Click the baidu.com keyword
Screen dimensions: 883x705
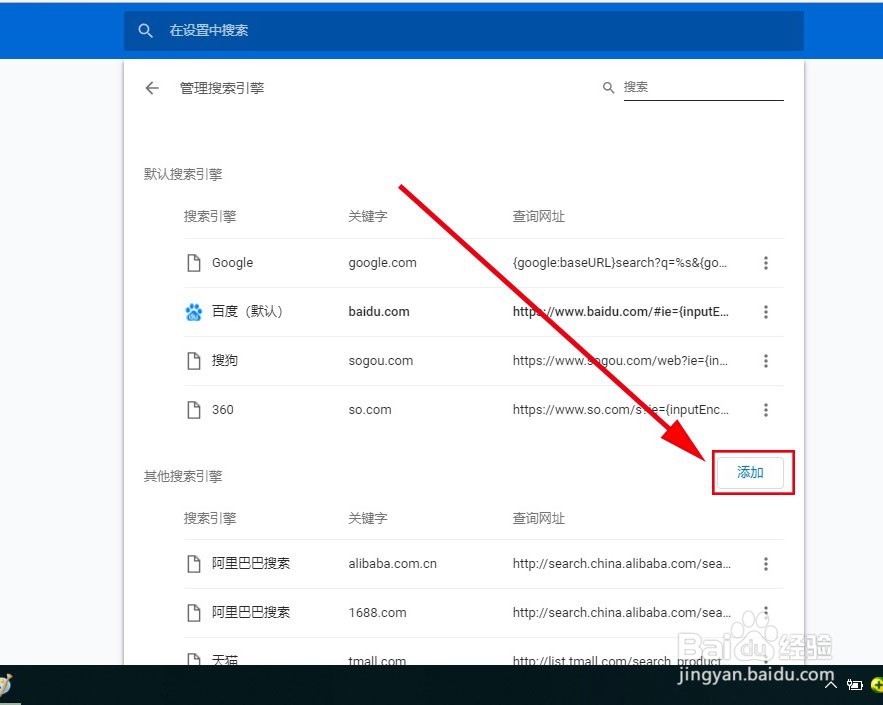(x=379, y=311)
